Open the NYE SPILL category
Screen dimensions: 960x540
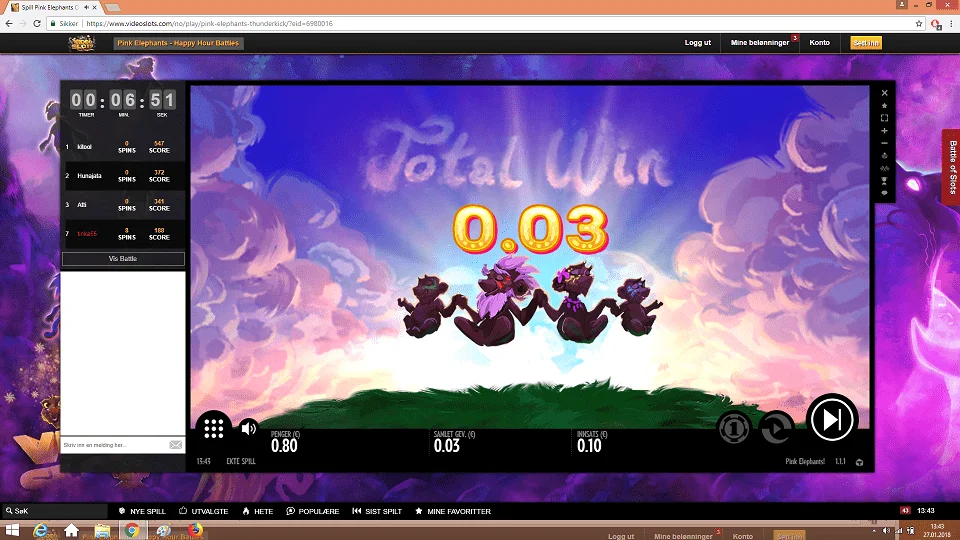point(142,511)
